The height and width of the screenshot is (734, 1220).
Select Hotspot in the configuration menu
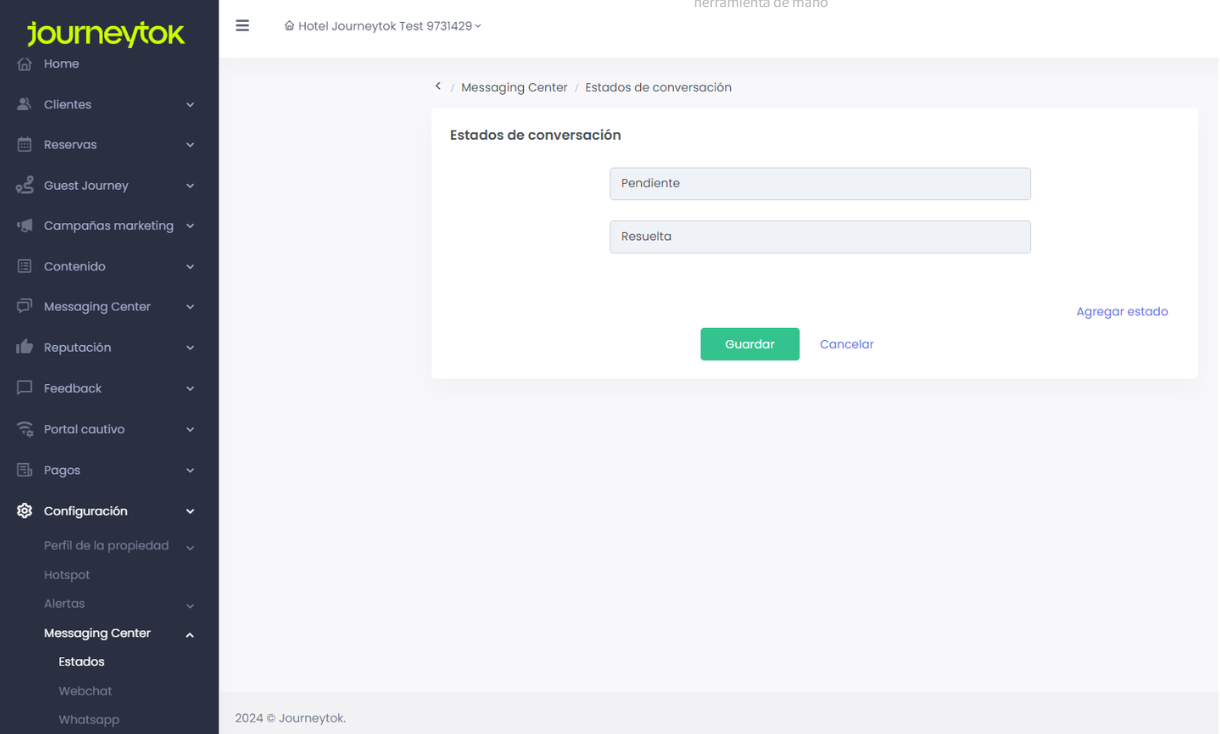coord(67,575)
